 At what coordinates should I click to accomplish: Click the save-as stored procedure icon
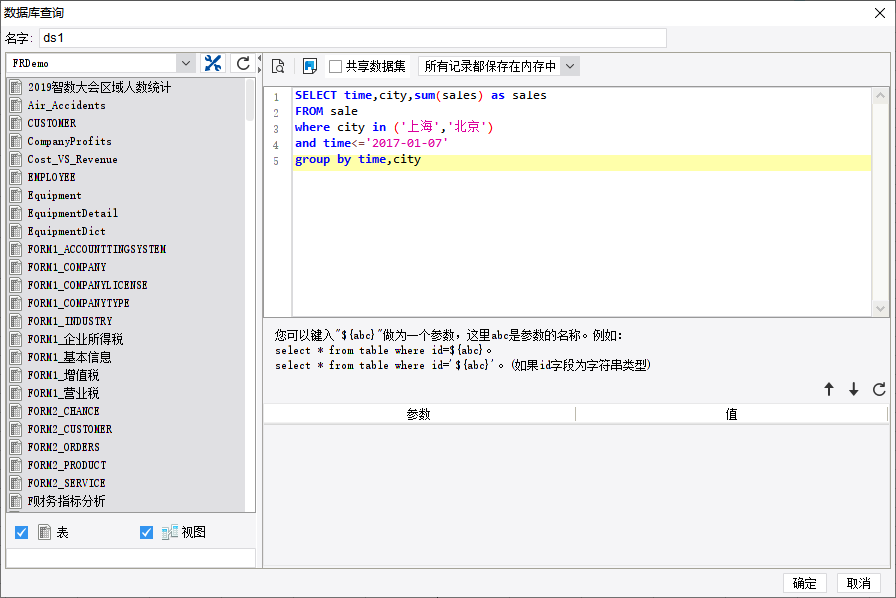(310, 66)
